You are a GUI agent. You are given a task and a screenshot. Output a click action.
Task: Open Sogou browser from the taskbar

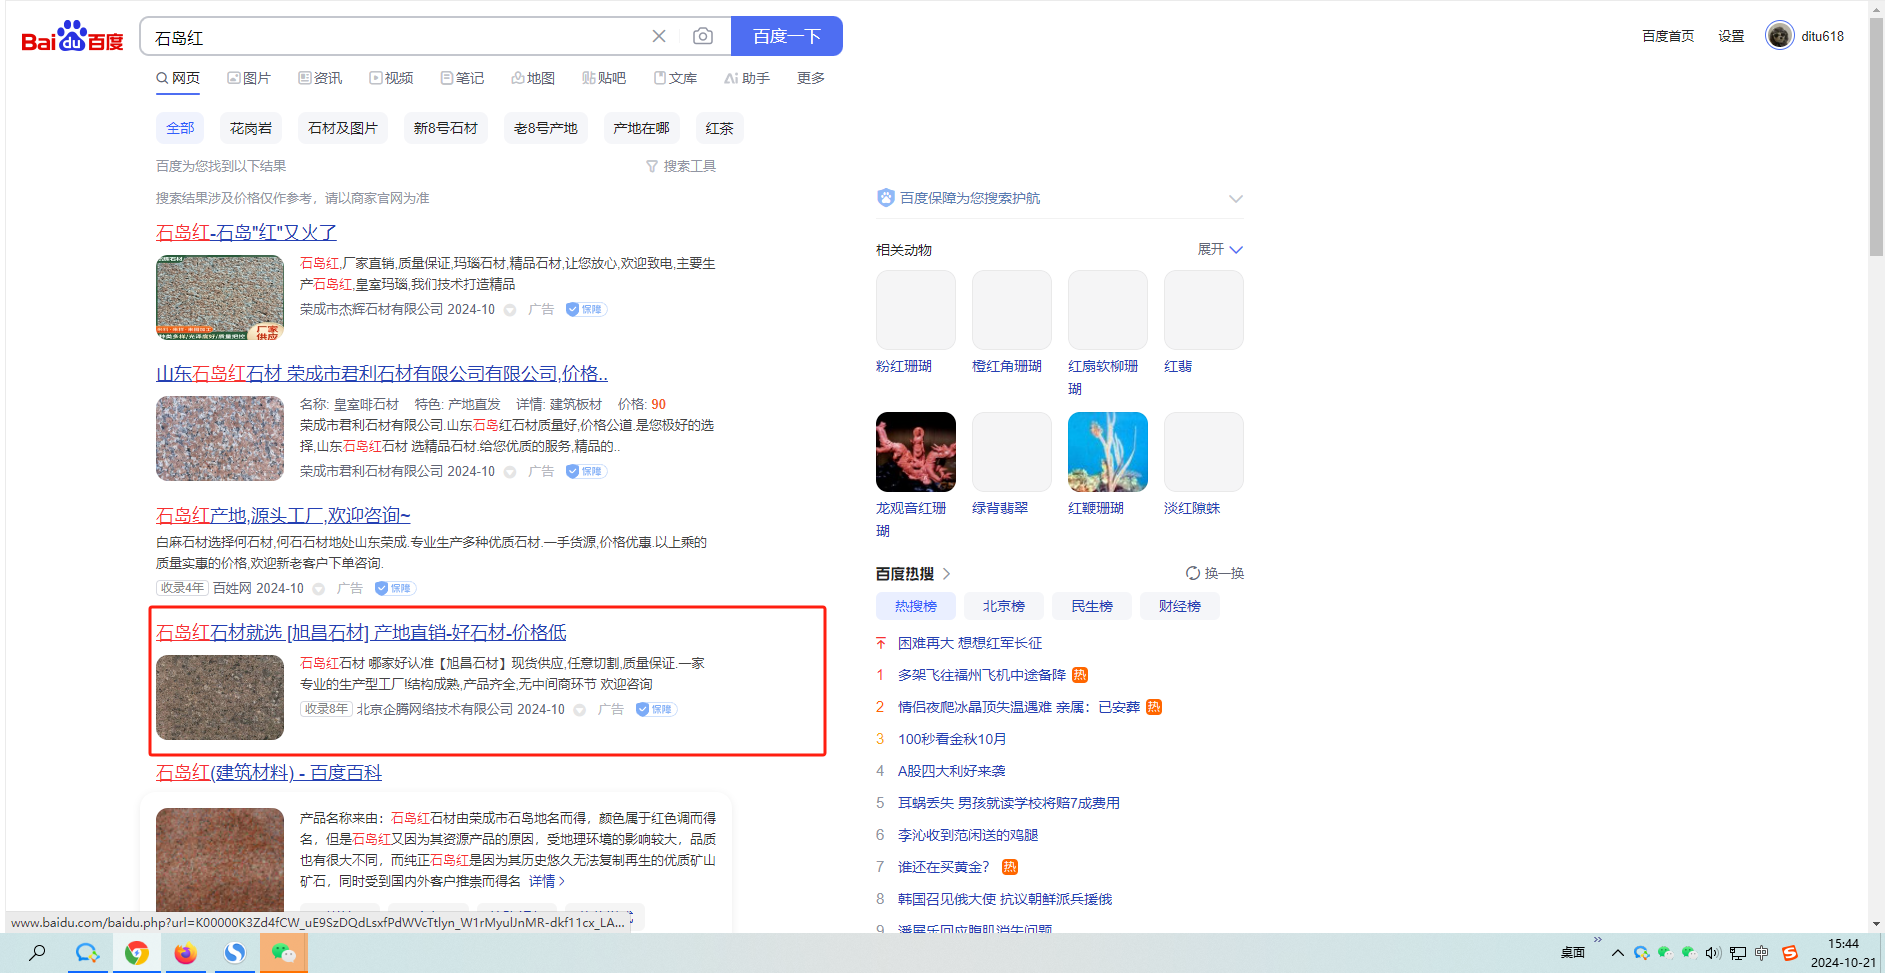click(x=234, y=953)
